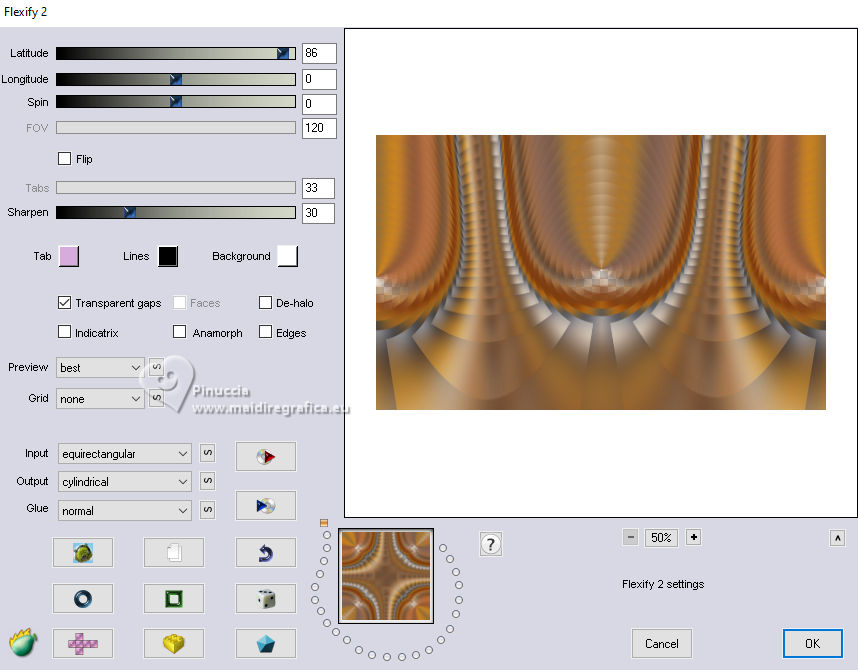Click the green globe face button
Screen dimensions: 858x670
83,552
